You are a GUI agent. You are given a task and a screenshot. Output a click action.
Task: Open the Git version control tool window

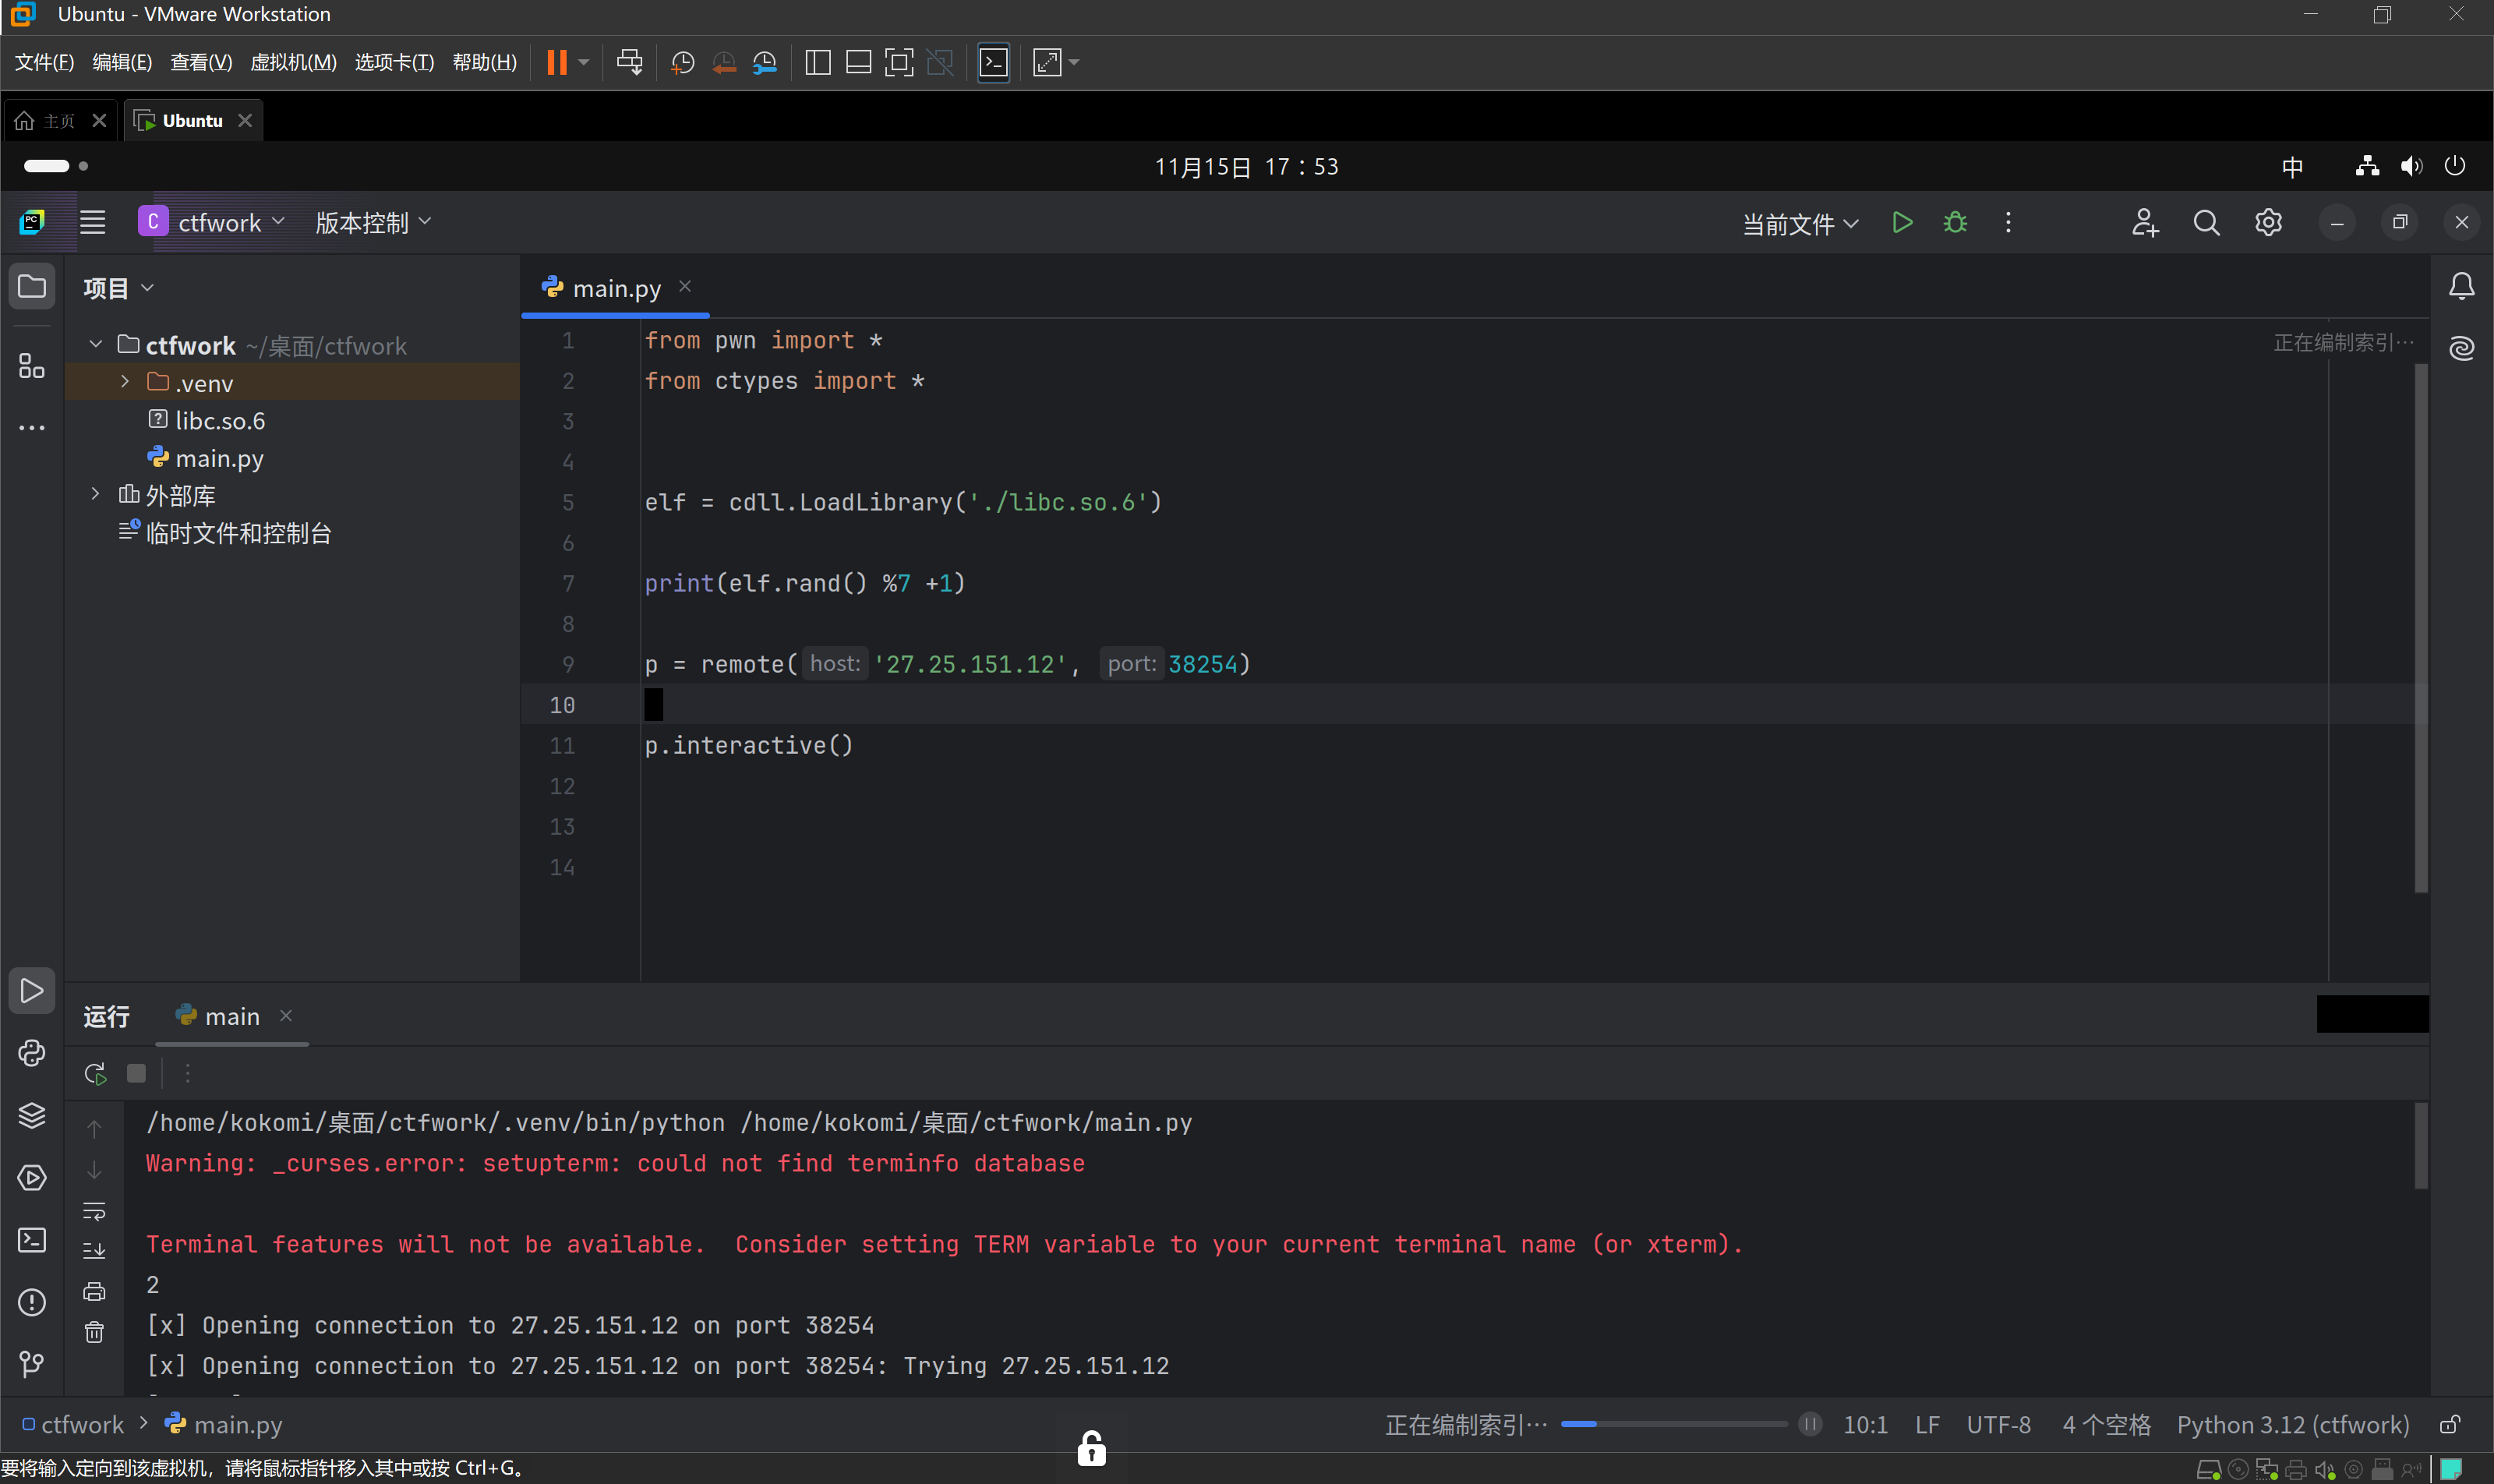tap(32, 1364)
